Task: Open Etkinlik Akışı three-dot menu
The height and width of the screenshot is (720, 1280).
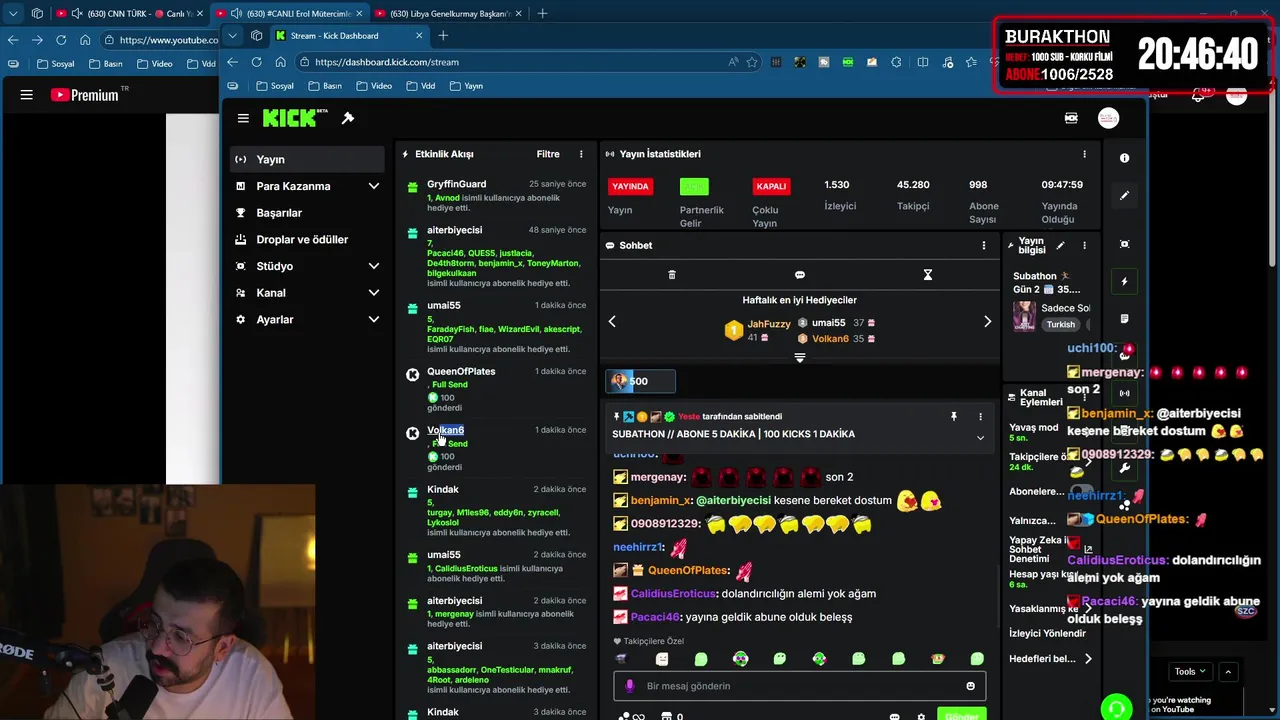Action: point(581,154)
